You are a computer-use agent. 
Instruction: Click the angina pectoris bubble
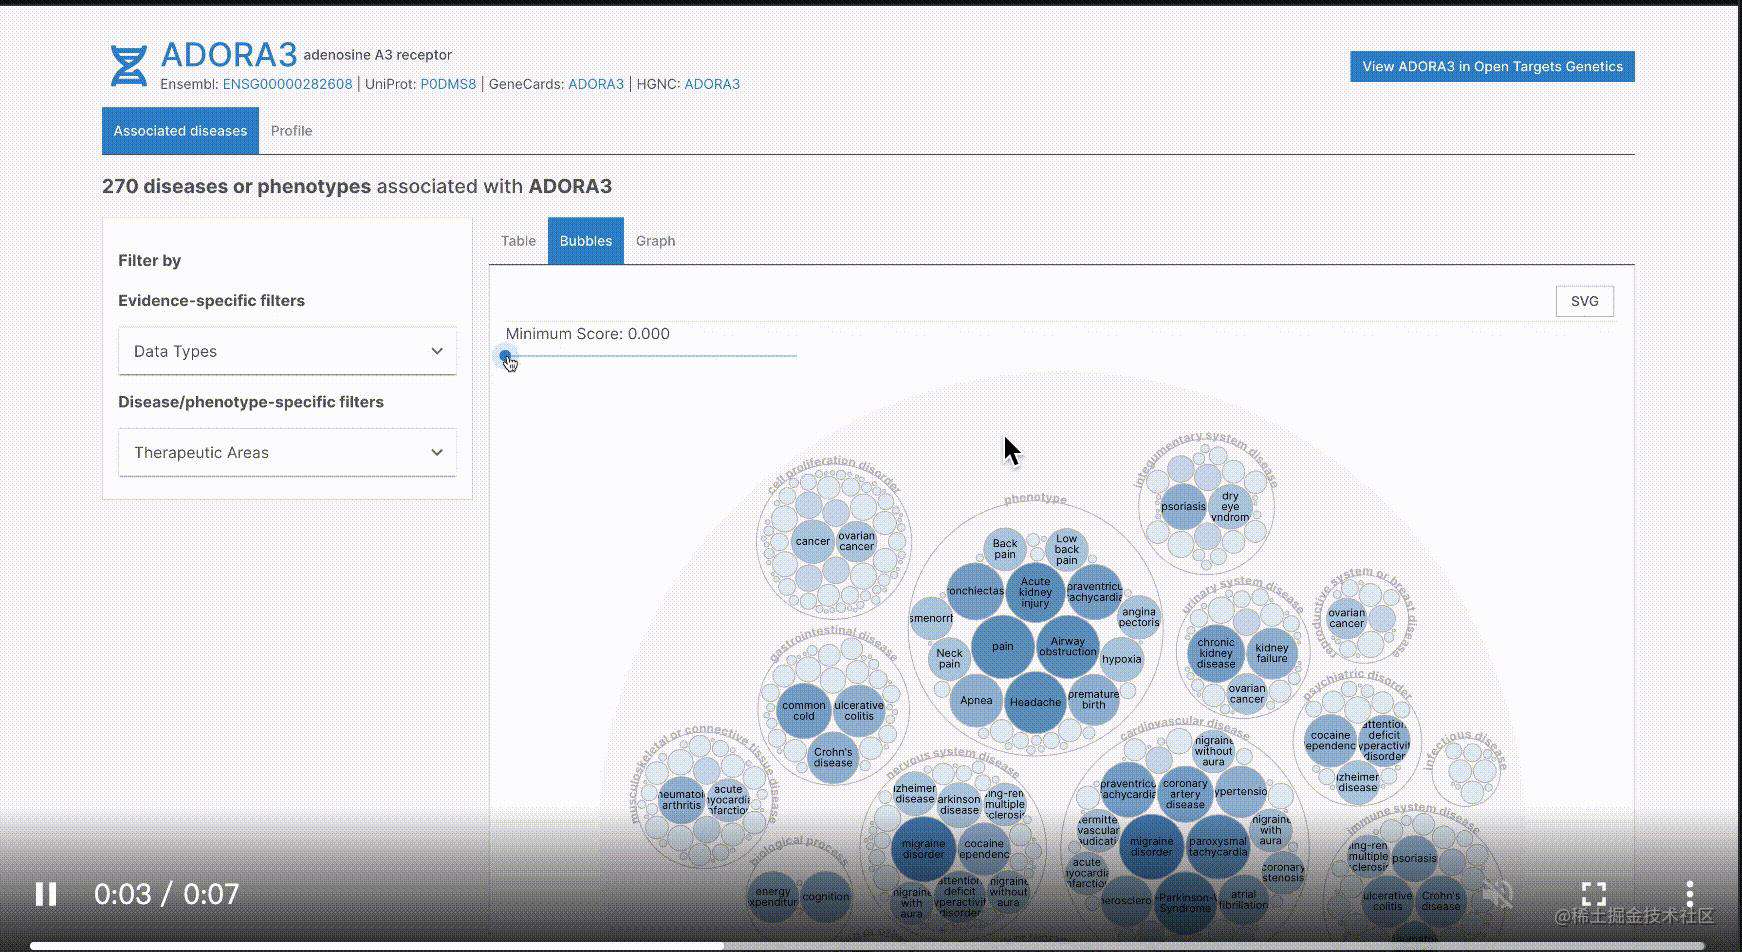click(1138, 616)
